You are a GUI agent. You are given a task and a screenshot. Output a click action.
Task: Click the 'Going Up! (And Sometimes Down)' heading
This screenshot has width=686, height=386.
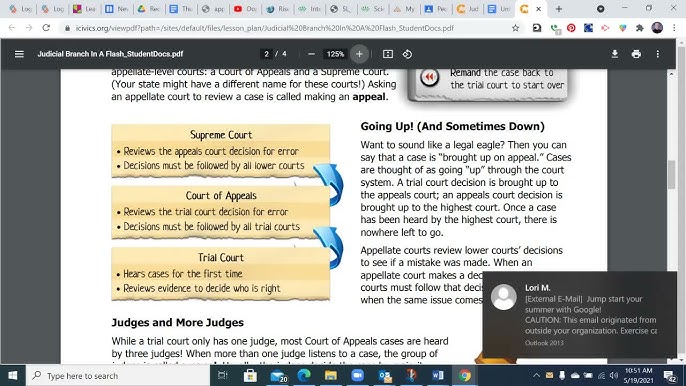click(x=452, y=126)
